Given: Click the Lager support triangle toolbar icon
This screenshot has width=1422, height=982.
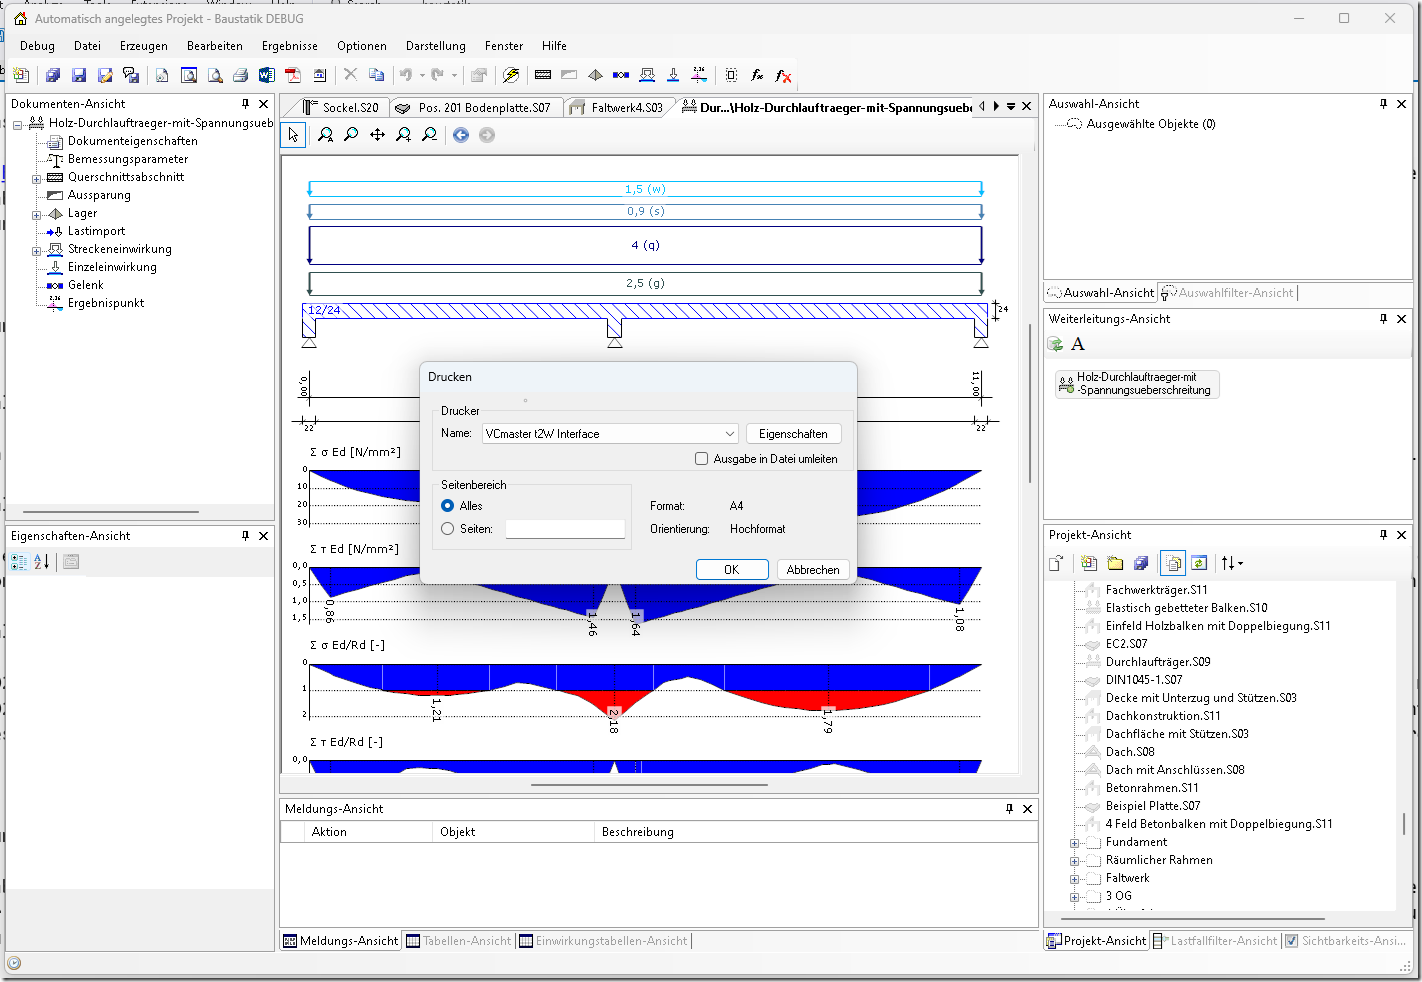Looking at the screenshot, I should click(595, 75).
